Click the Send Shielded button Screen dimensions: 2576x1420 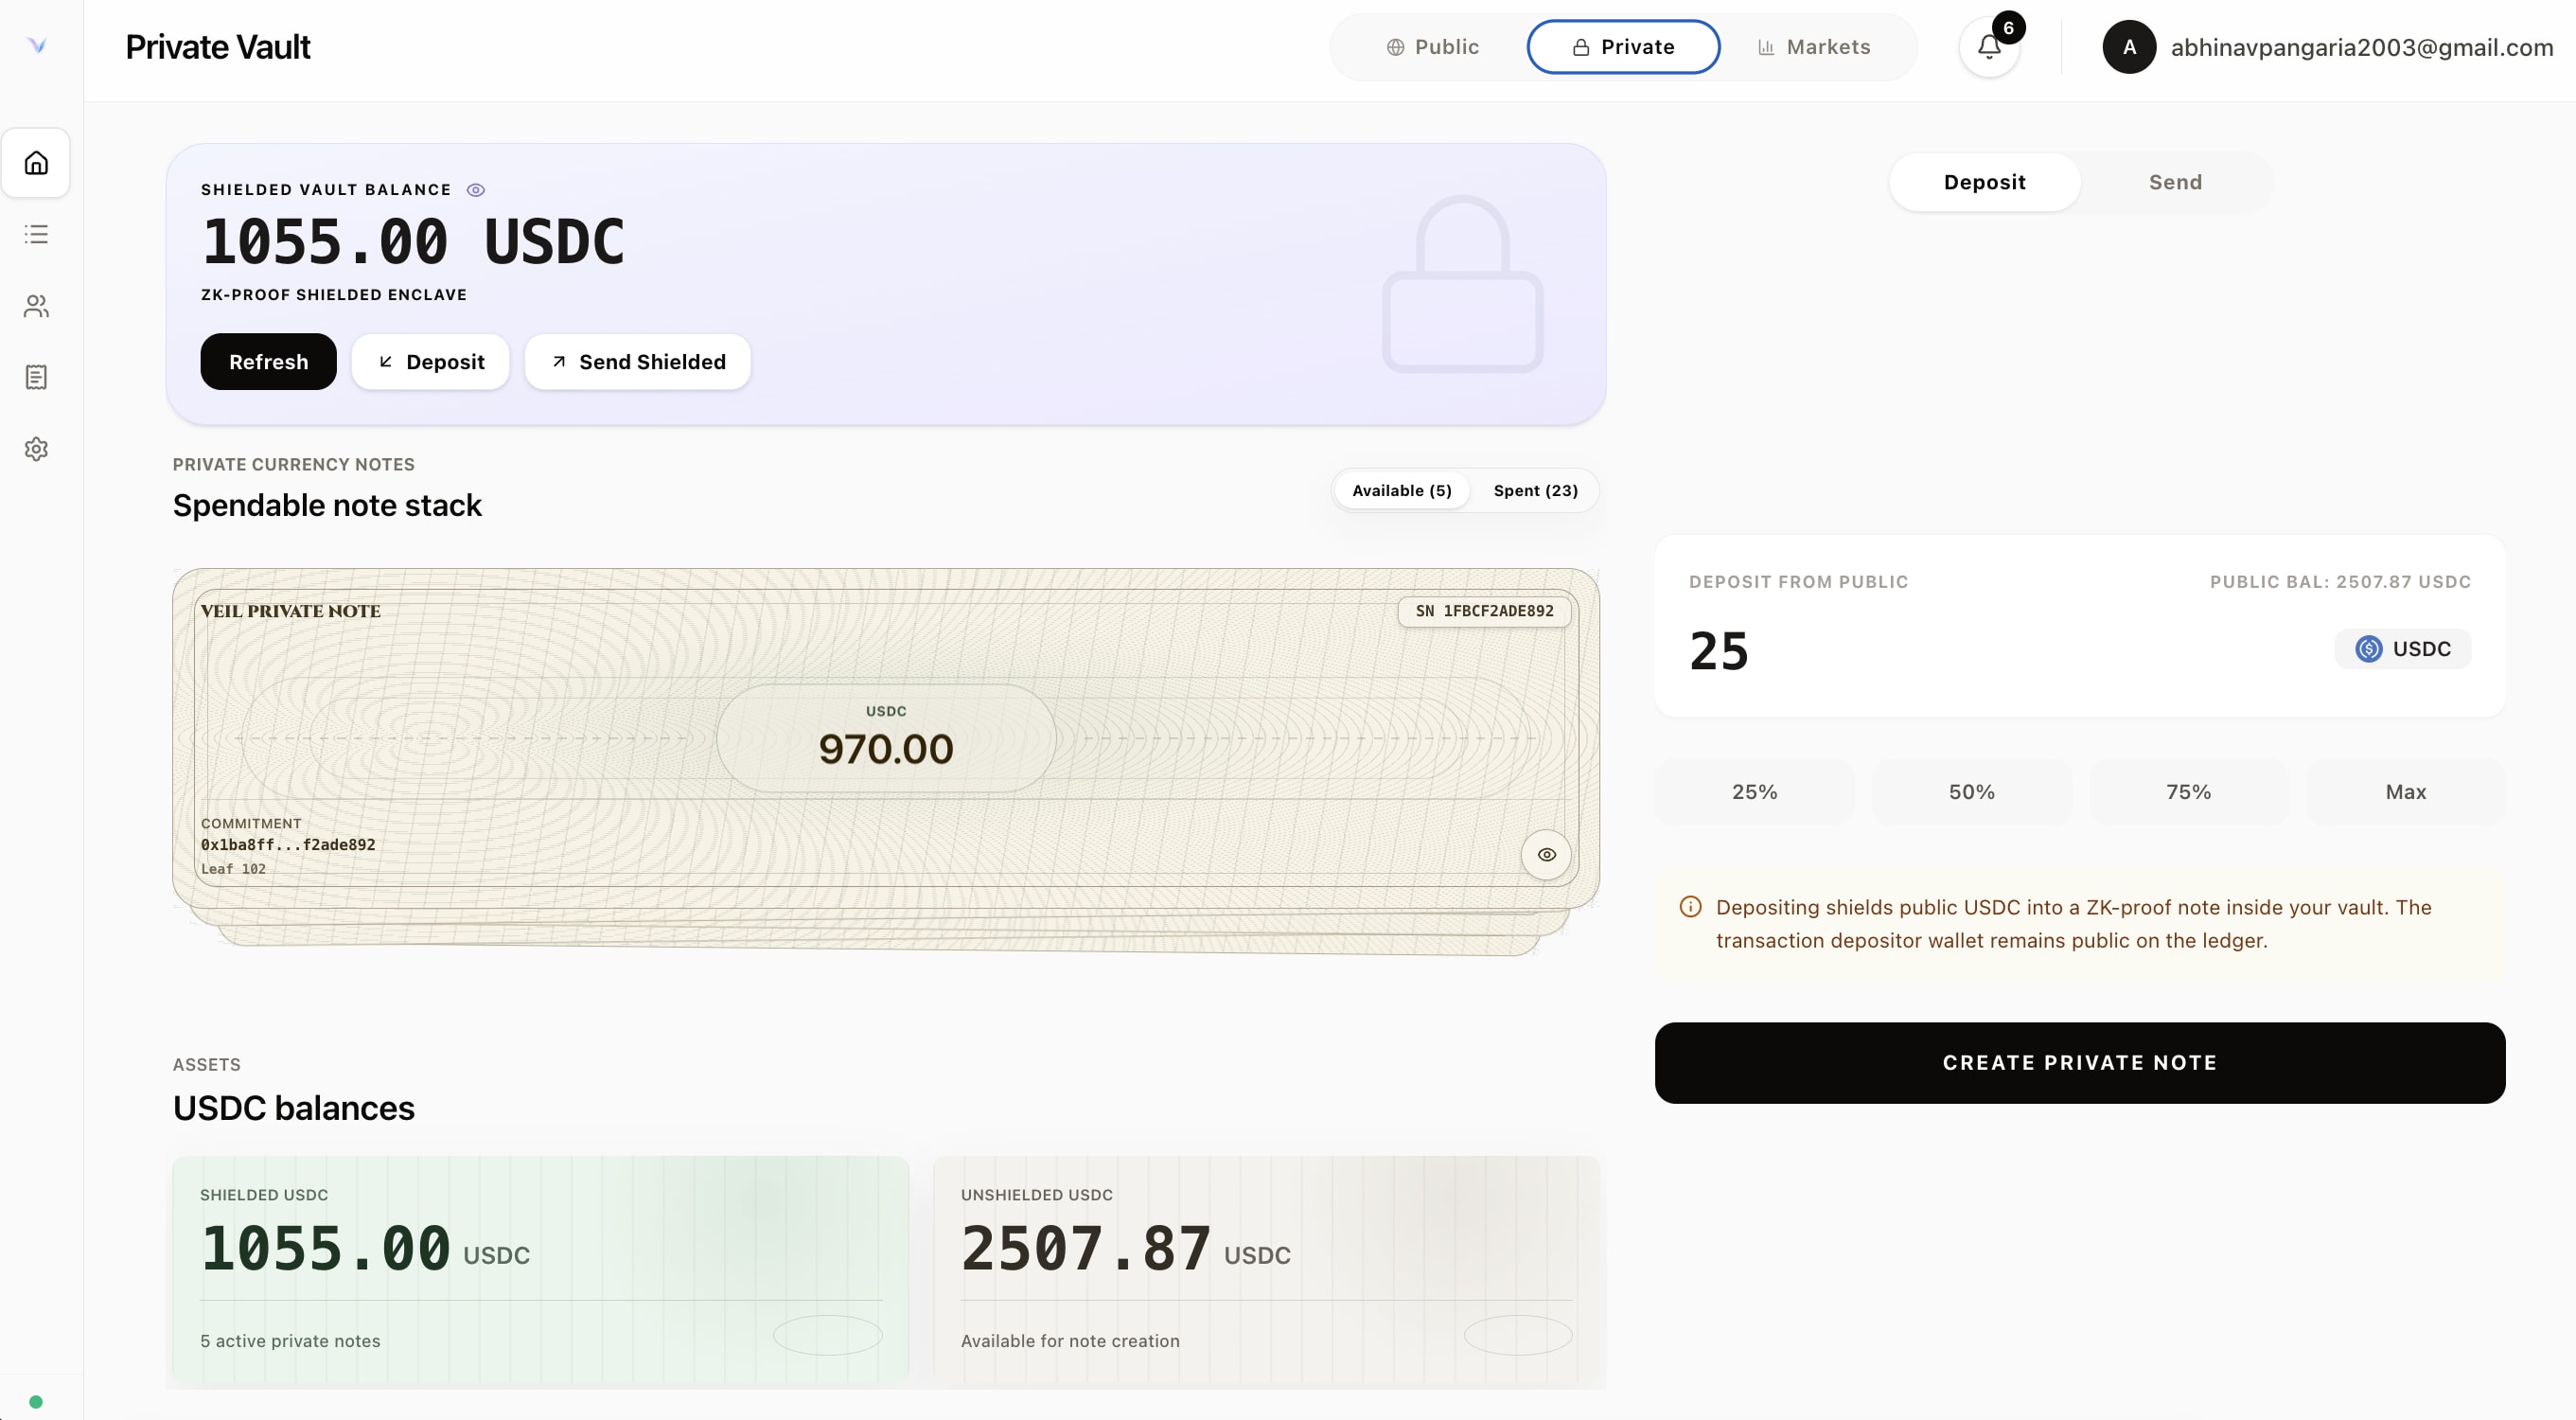[637, 362]
